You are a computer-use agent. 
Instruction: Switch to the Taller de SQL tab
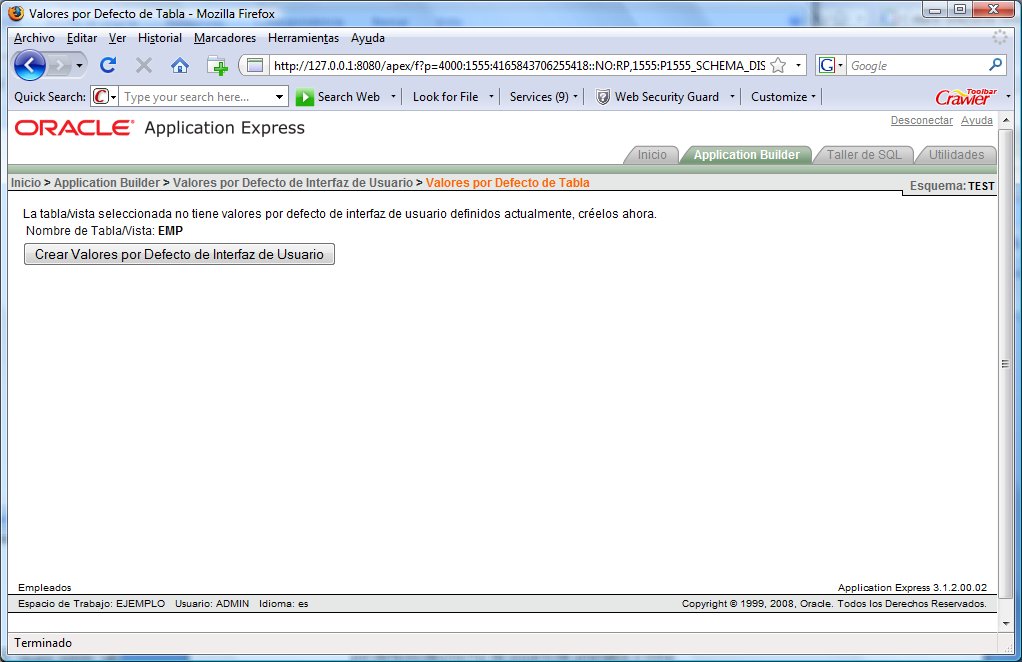point(864,155)
